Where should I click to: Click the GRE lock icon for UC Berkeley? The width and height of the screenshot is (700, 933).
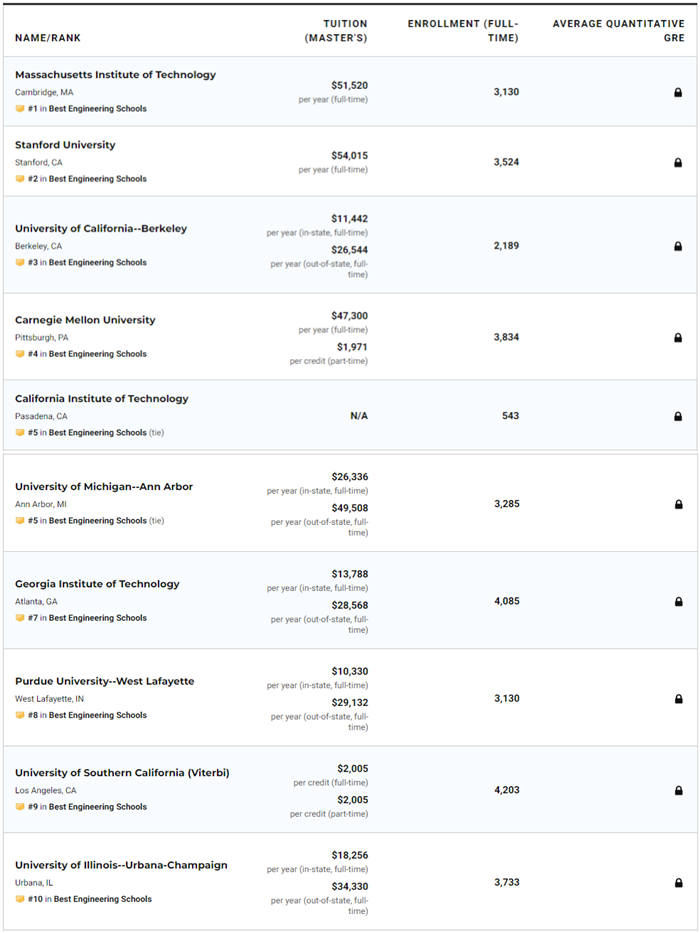pos(678,246)
